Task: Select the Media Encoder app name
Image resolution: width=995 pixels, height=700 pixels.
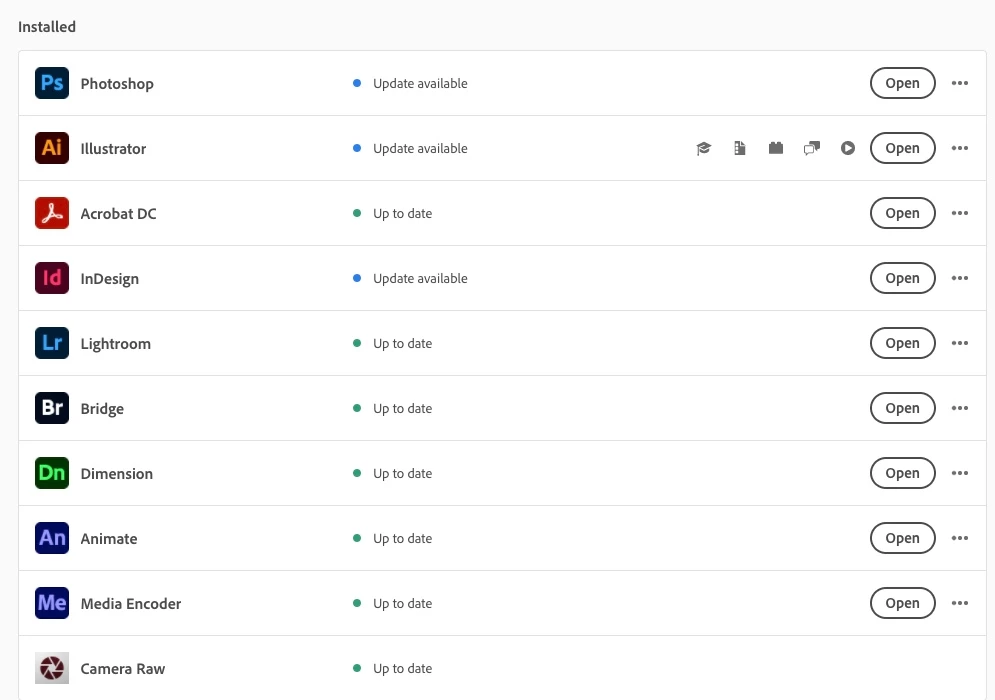Action: pyautogui.click(x=131, y=604)
